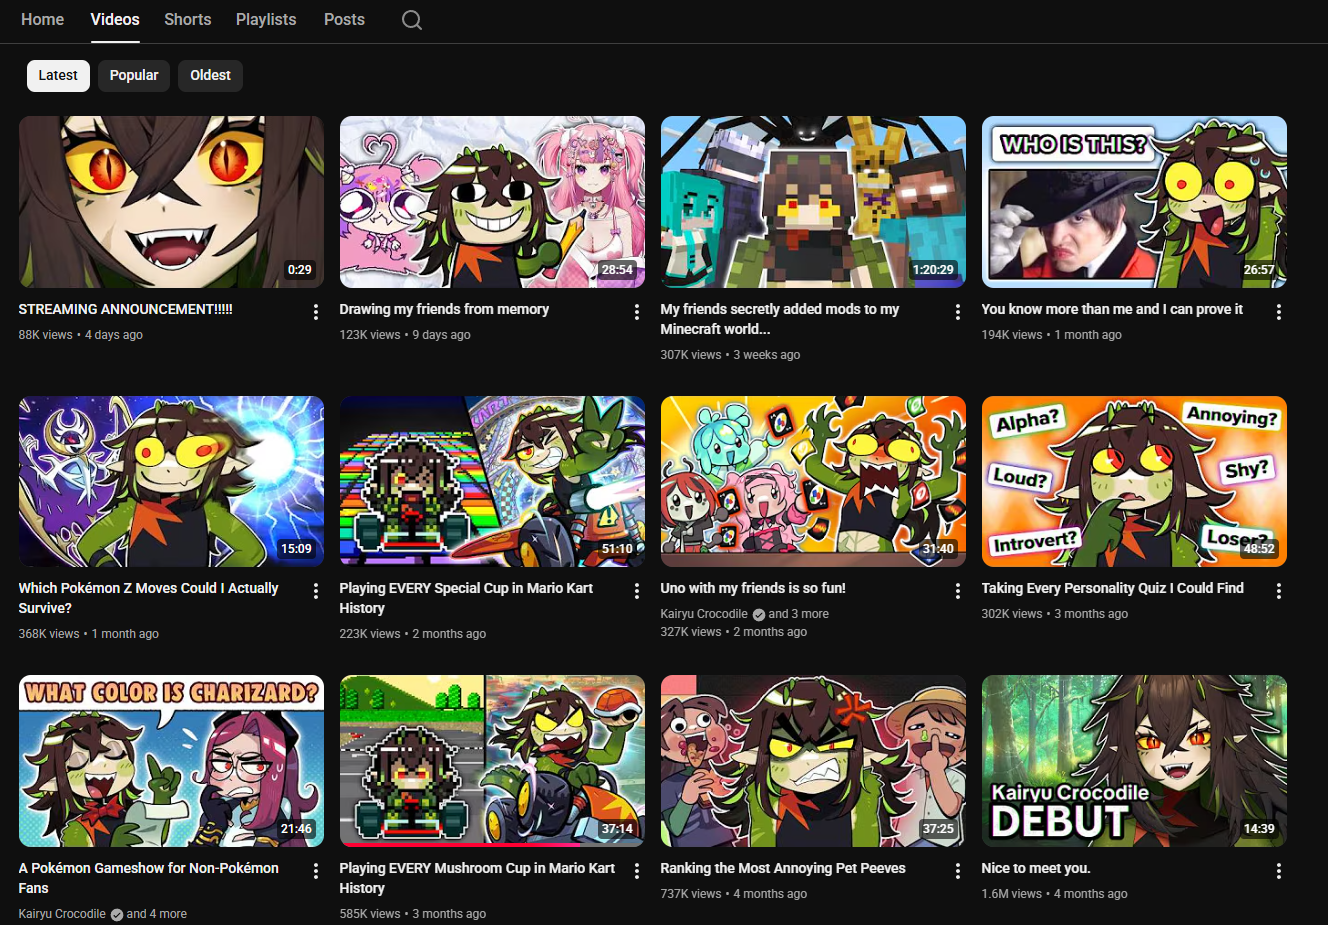The image size is (1328, 925).
Task: Click 'and 3 more' collaborators link
Action: pyautogui.click(x=799, y=614)
